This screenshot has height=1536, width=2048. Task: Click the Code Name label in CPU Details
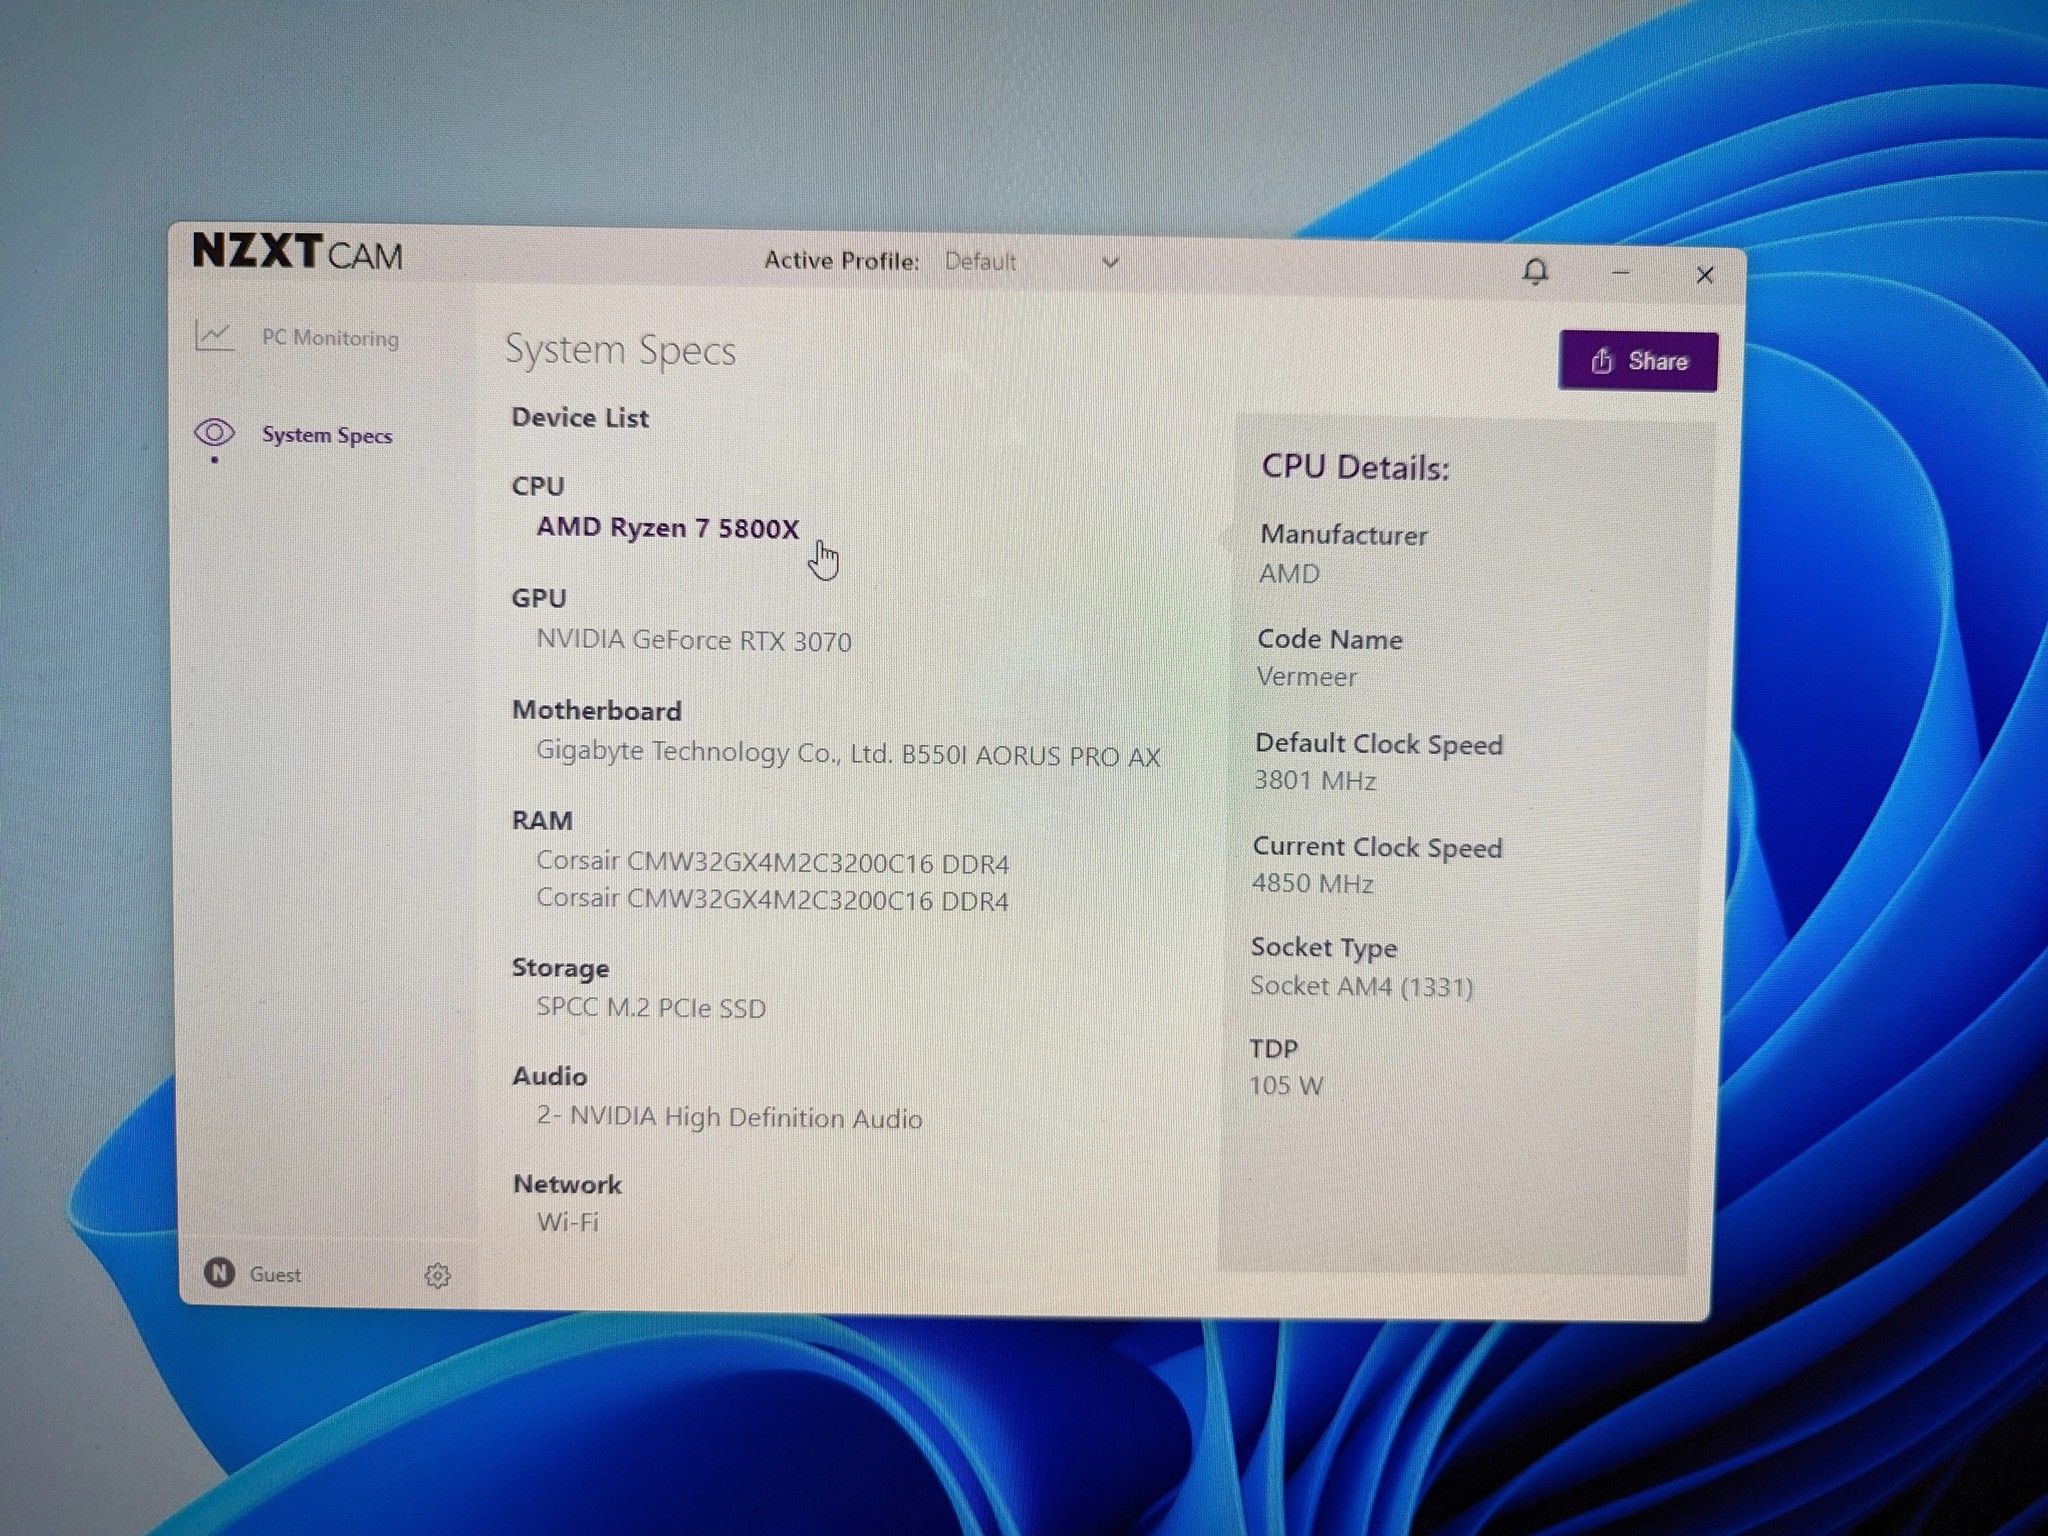point(1330,639)
